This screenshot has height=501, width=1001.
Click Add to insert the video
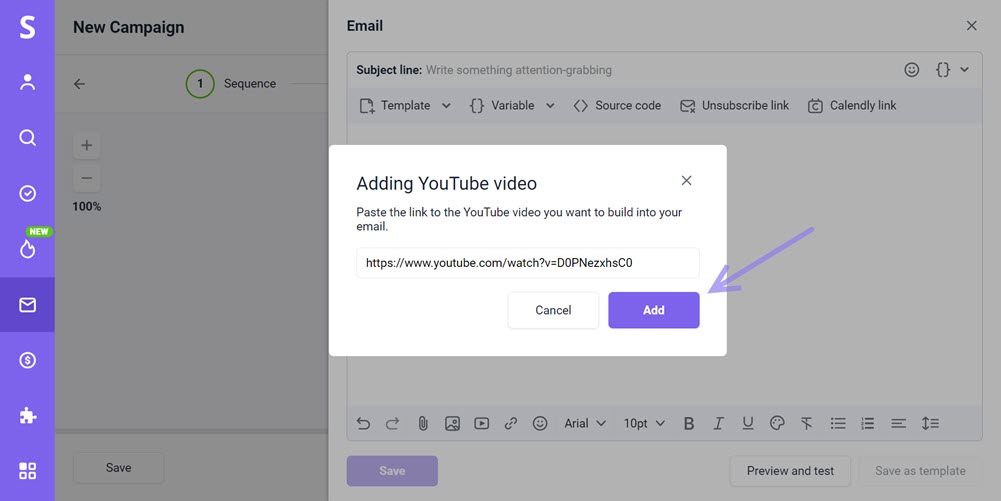click(654, 310)
